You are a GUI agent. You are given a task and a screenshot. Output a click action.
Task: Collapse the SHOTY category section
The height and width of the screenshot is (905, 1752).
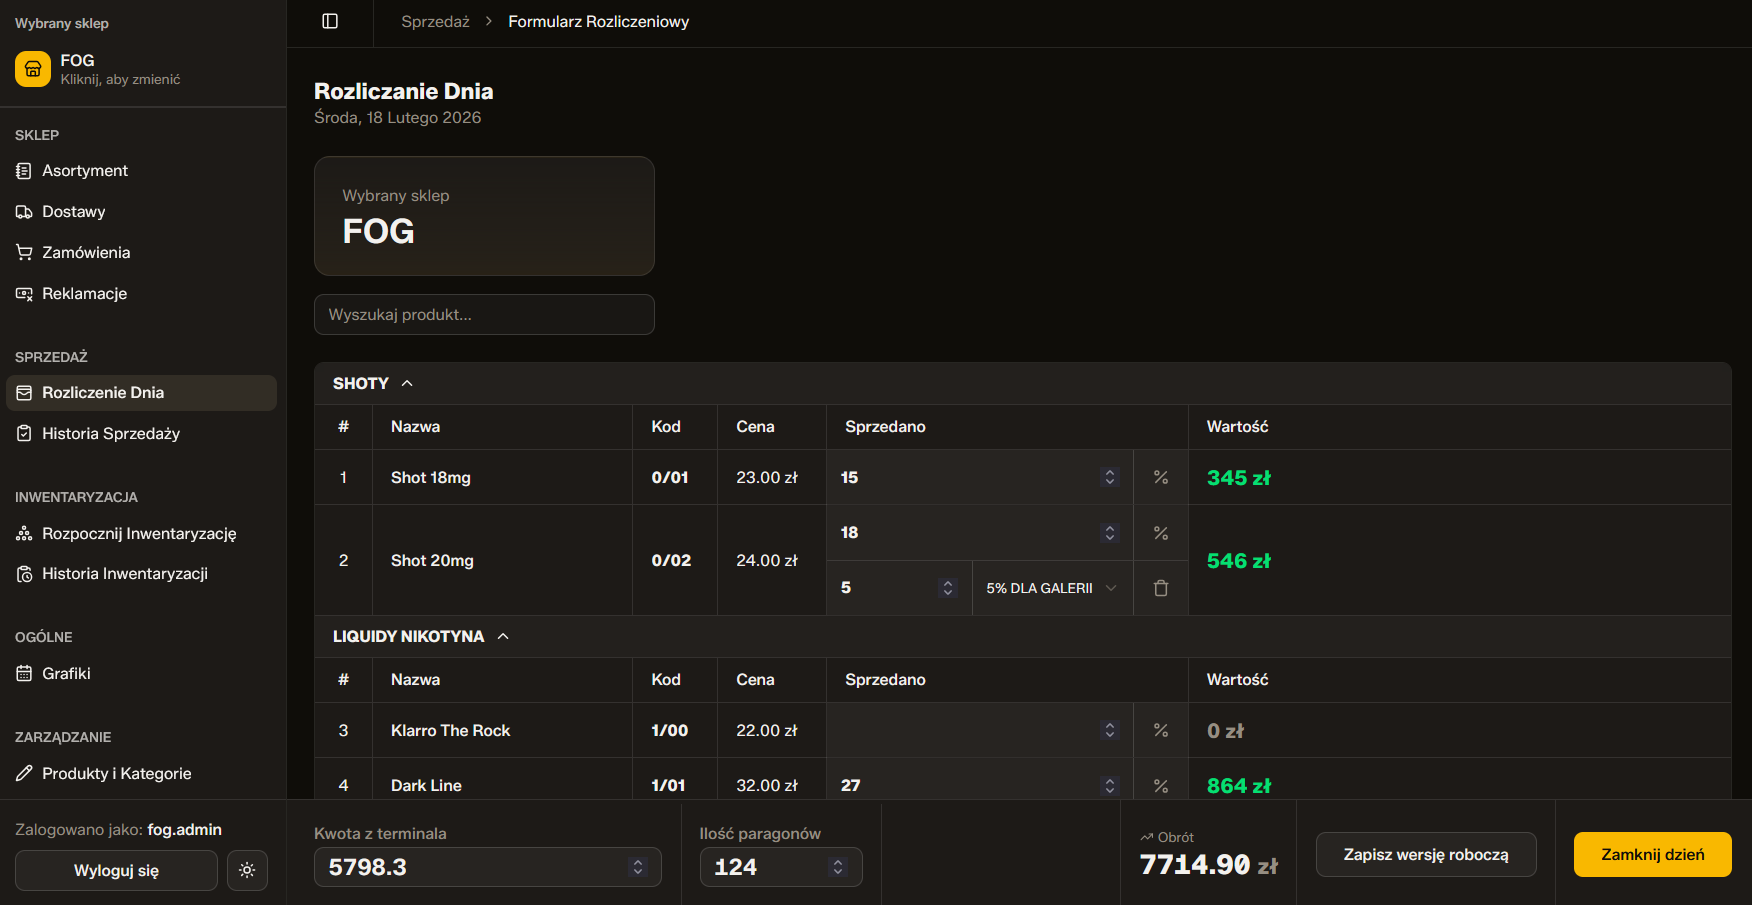click(x=407, y=384)
